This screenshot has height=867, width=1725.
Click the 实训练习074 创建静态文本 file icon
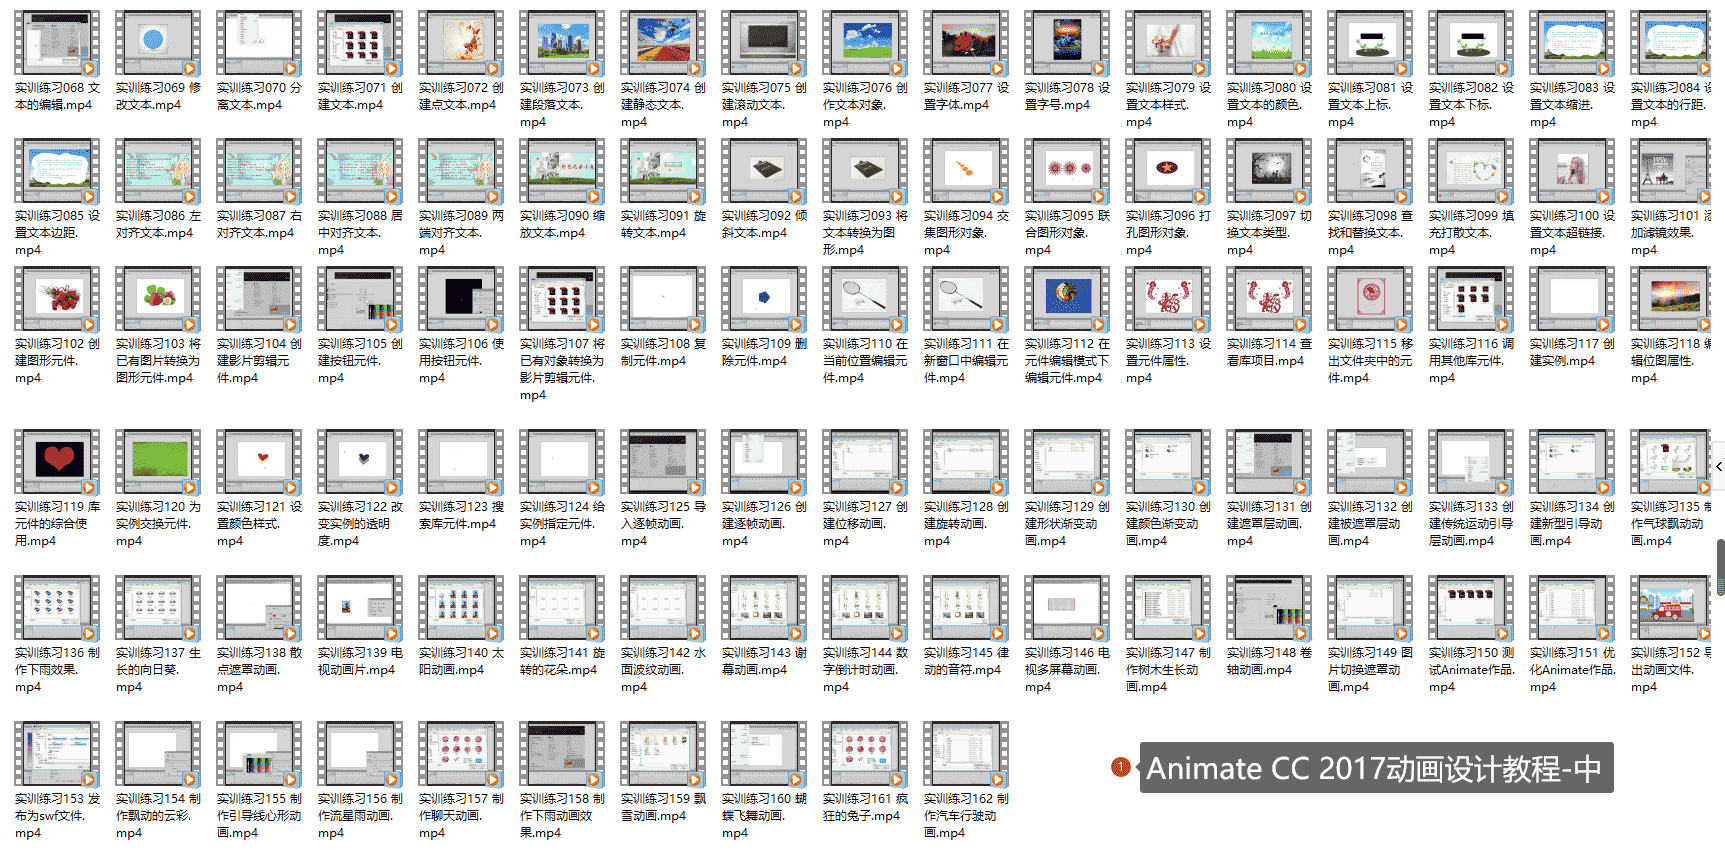[663, 44]
